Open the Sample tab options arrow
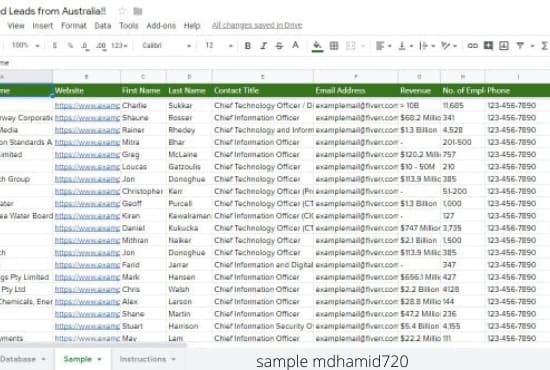The height and width of the screenshot is (370, 550). point(100,359)
